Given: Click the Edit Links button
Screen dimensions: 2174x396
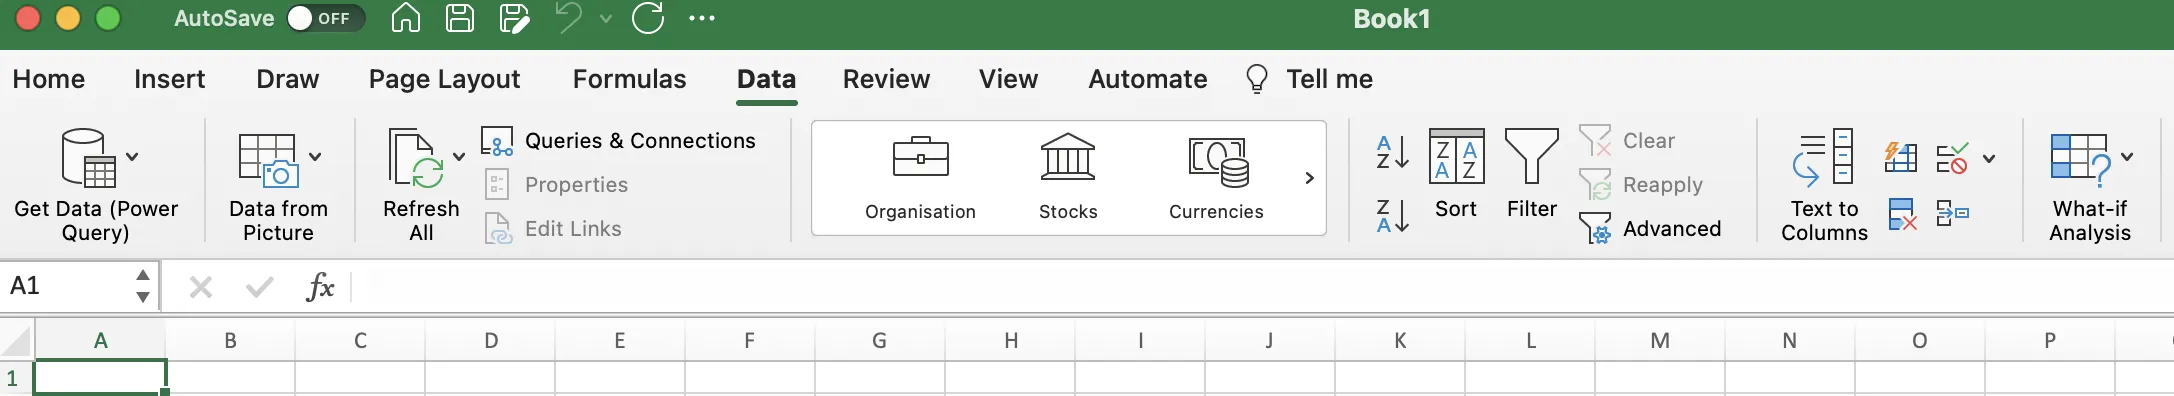Looking at the screenshot, I should [x=552, y=229].
